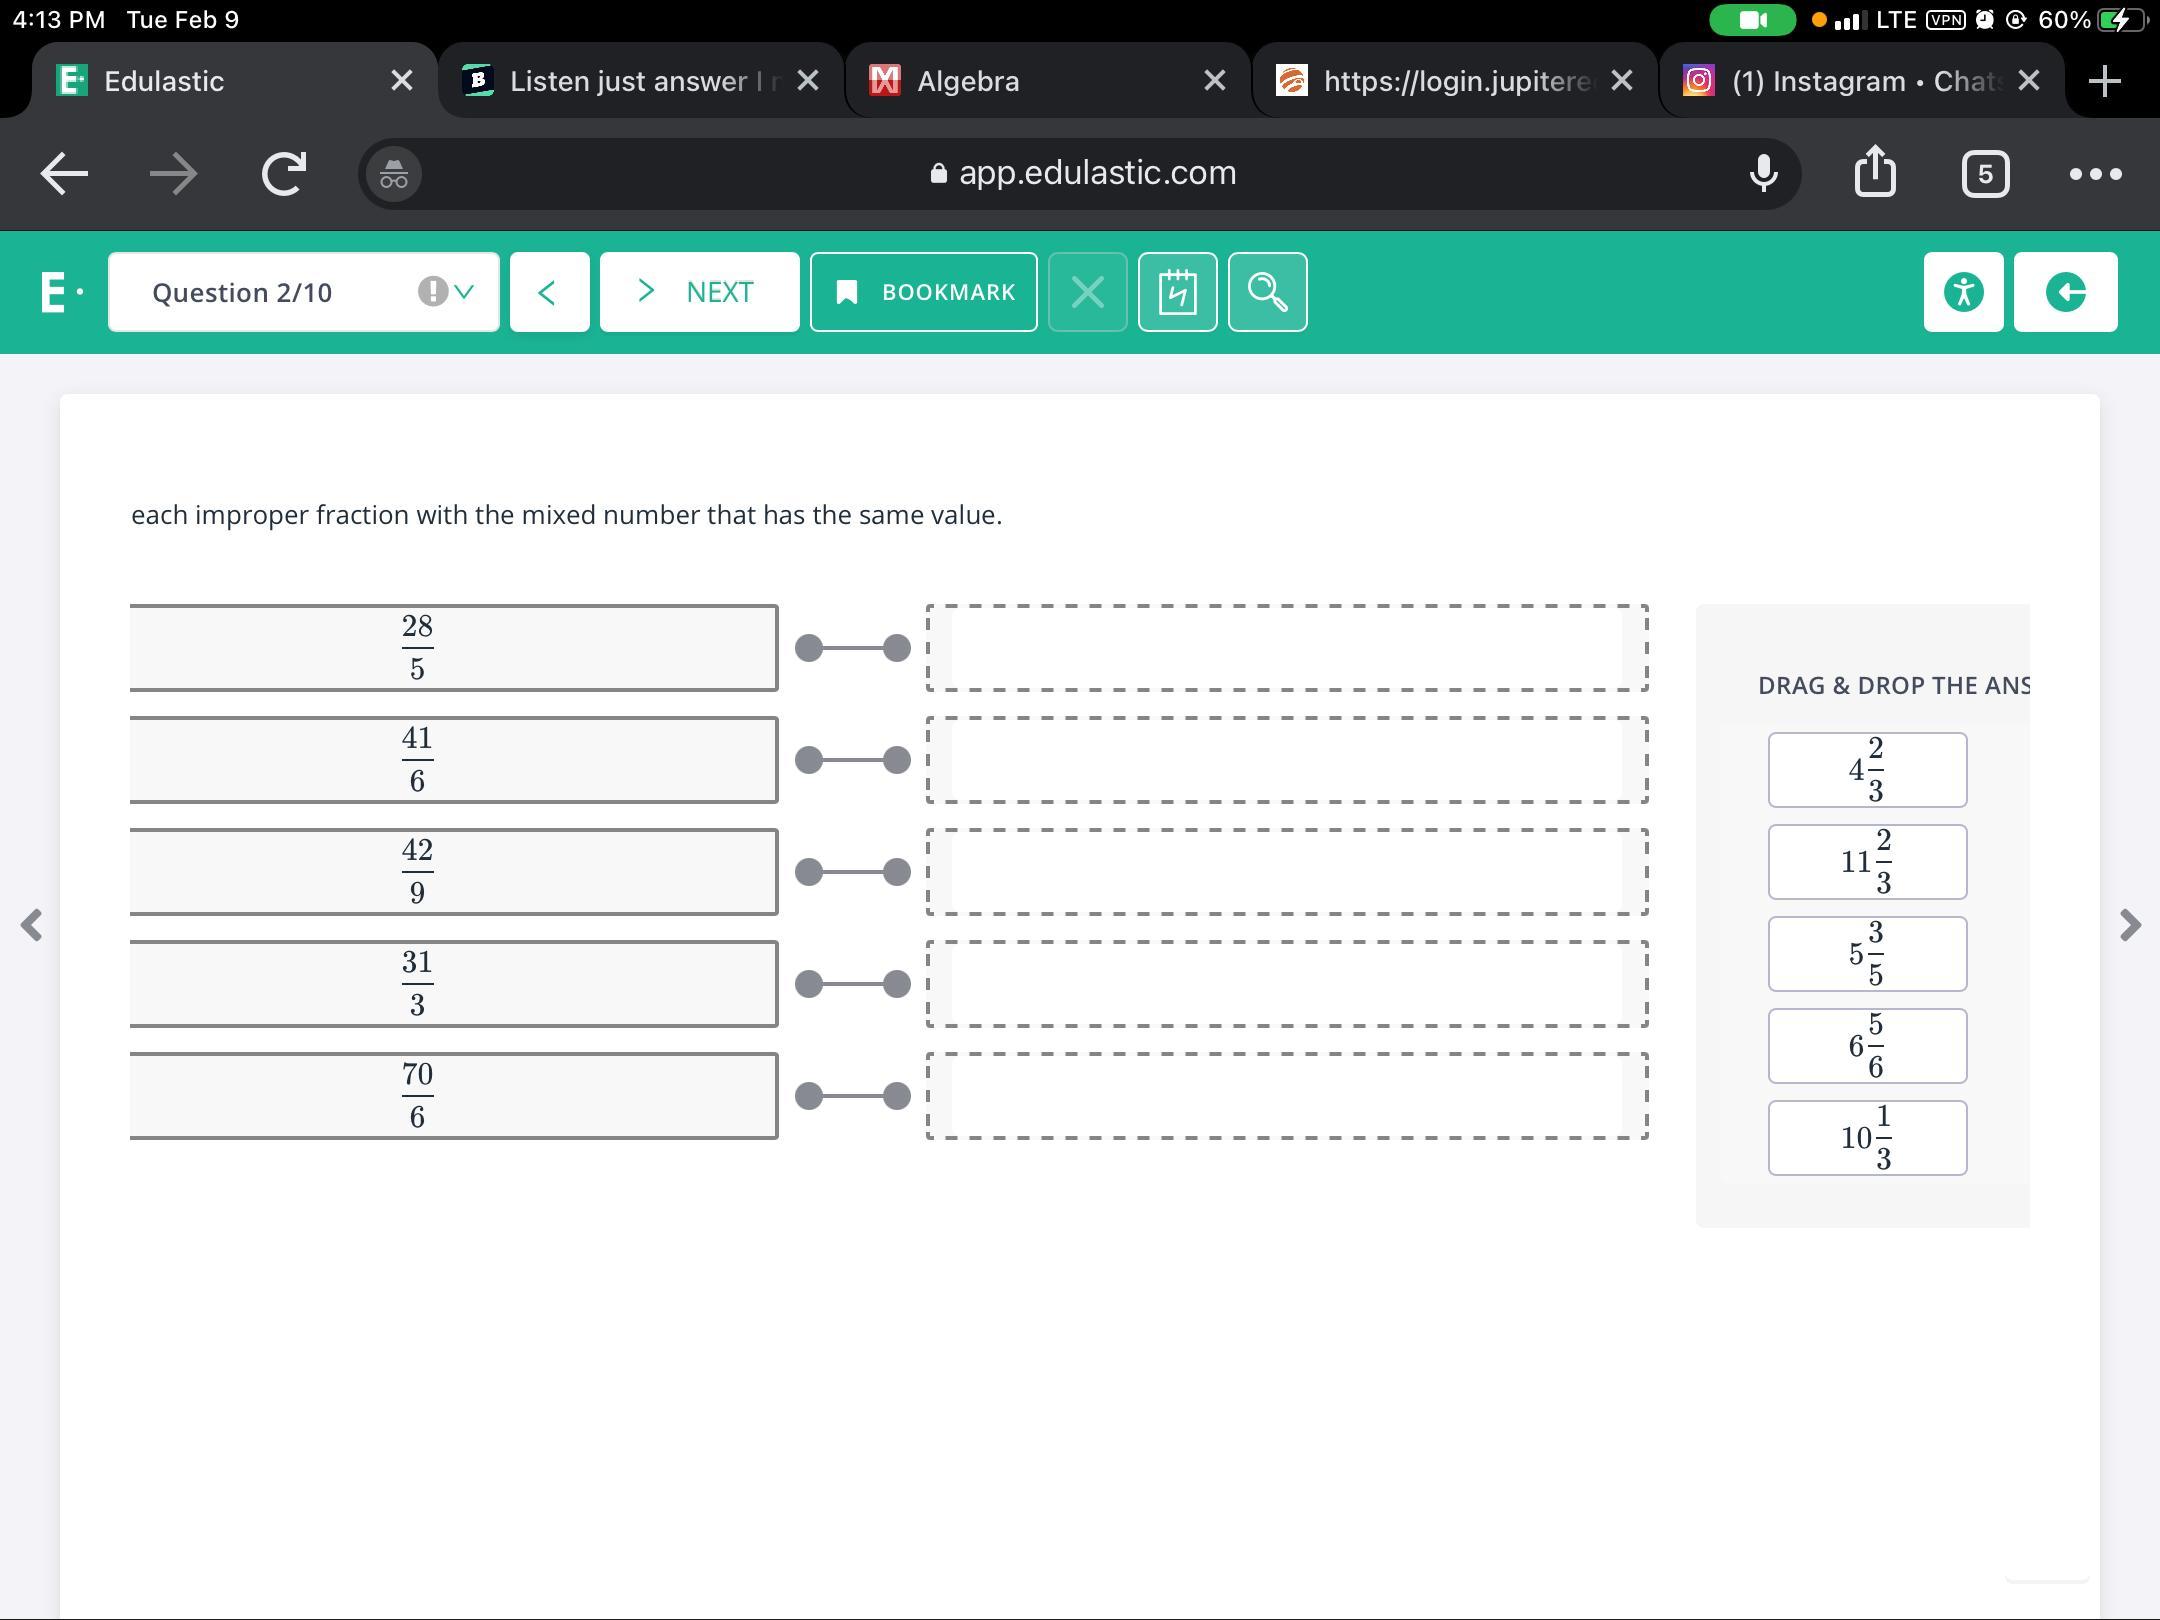Select the 10 1/3 answer tile

click(1867, 1138)
